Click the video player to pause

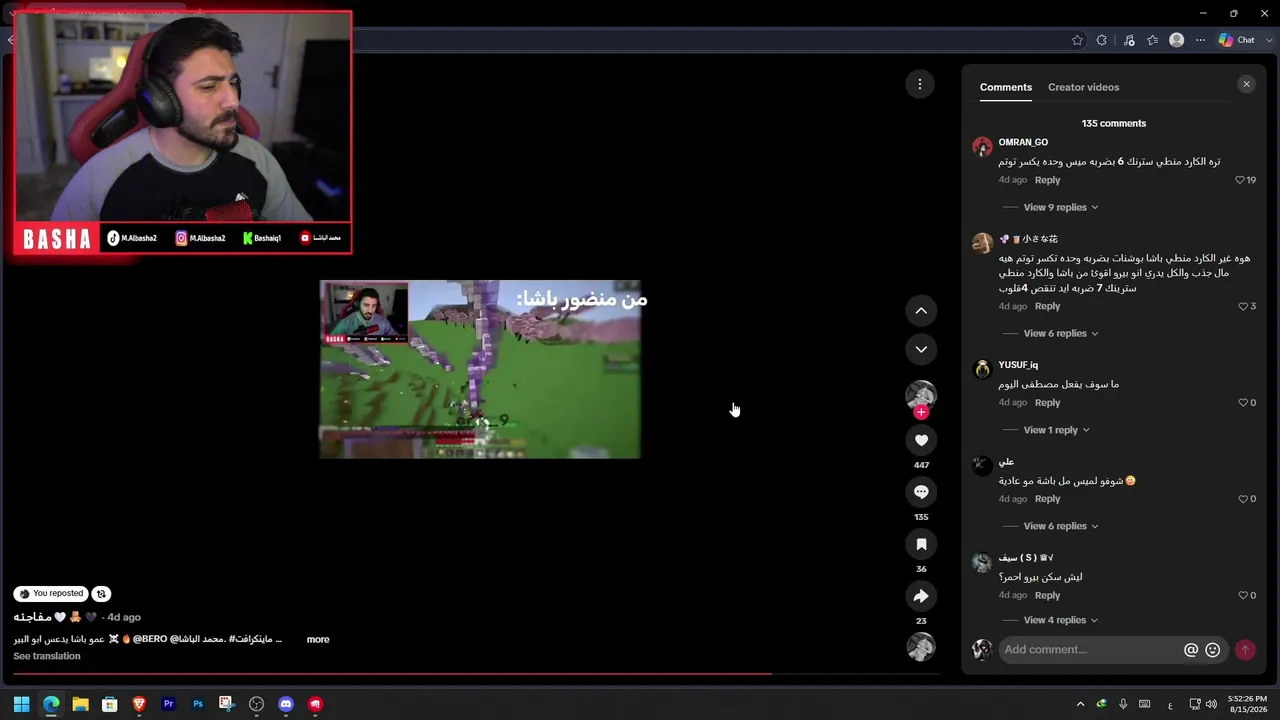(x=480, y=369)
